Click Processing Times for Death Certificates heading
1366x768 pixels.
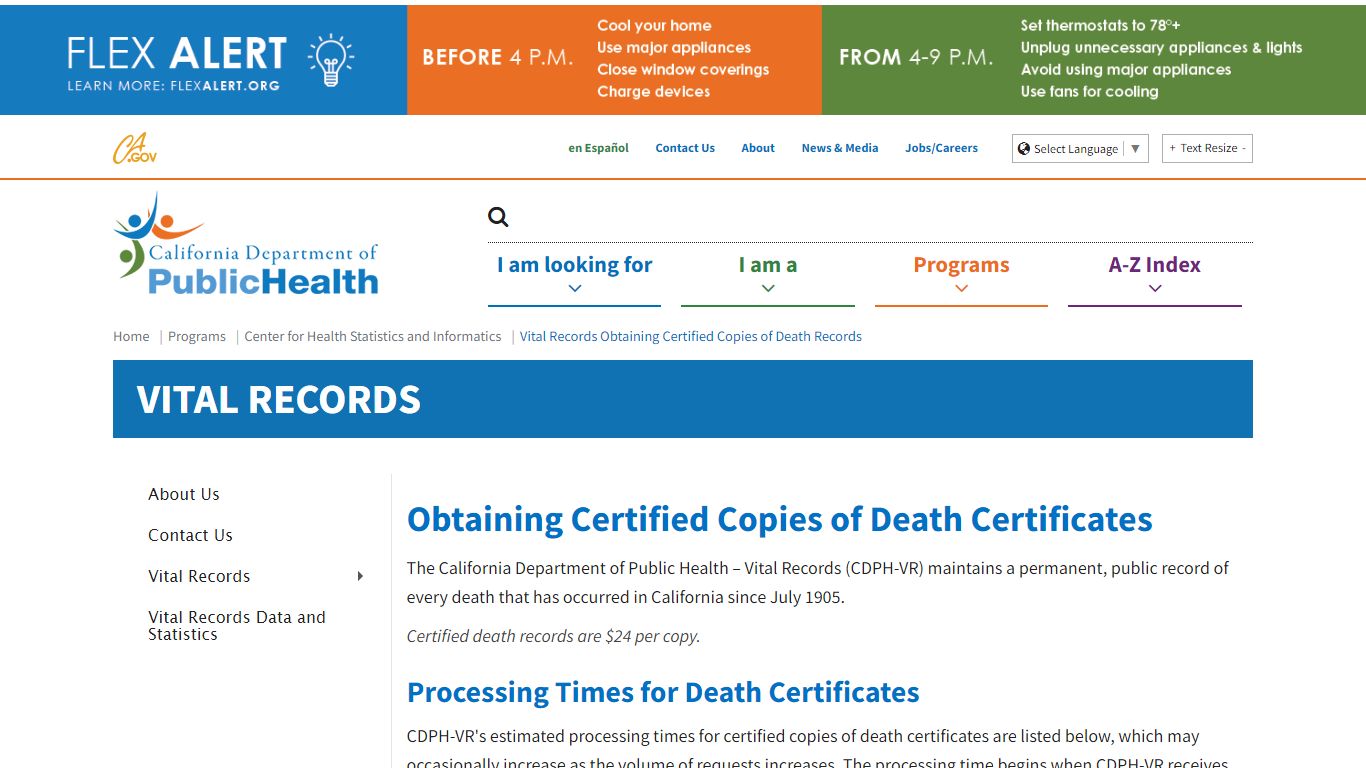(x=663, y=692)
